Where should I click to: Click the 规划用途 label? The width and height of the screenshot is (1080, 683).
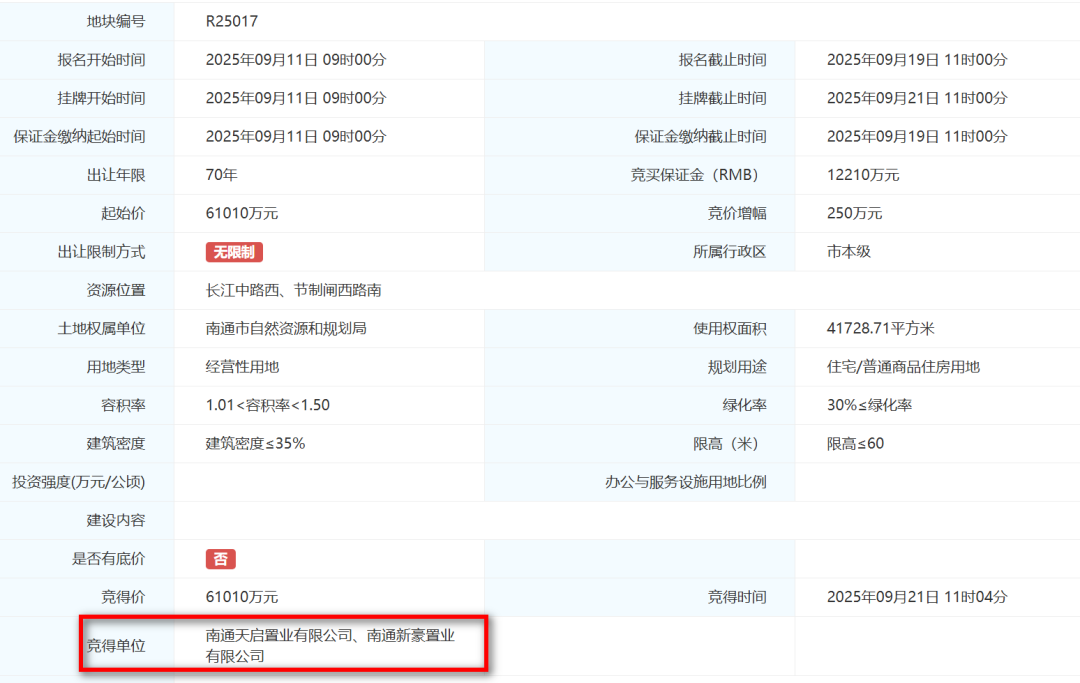(x=737, y=367)
